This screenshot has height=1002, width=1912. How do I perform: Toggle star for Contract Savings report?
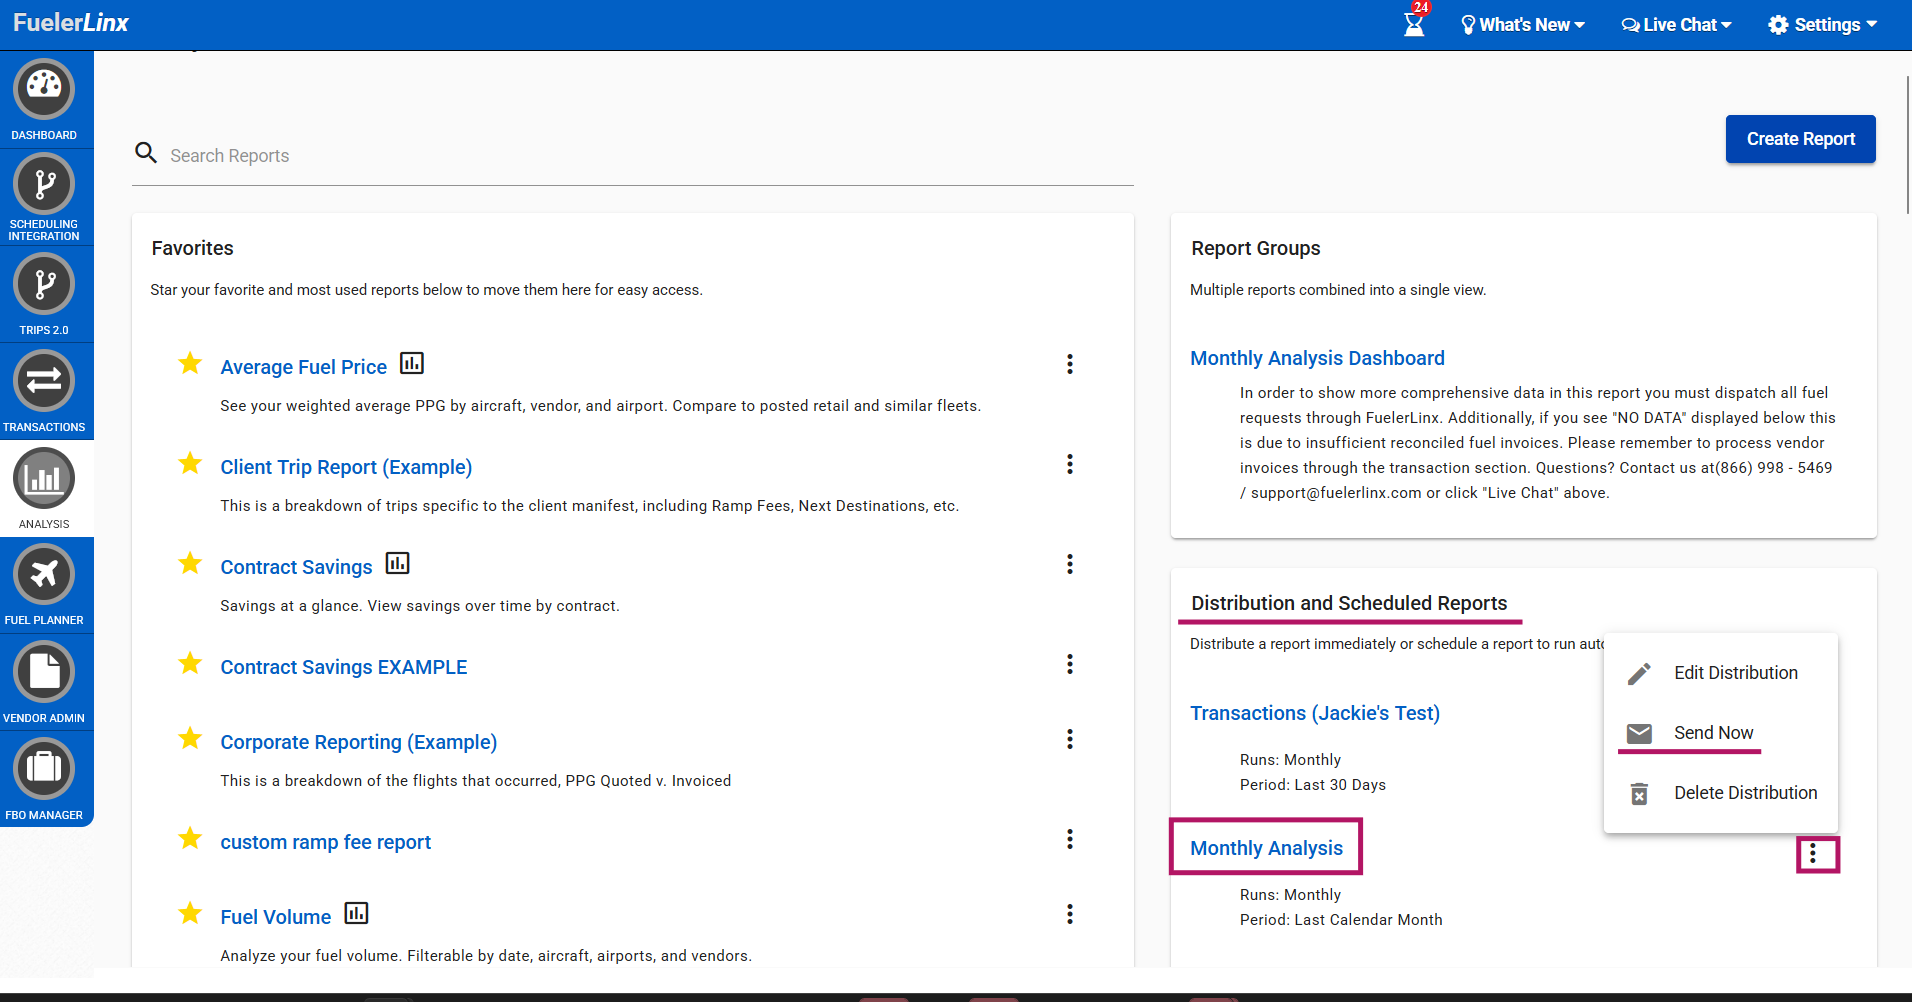click(190, 563)
